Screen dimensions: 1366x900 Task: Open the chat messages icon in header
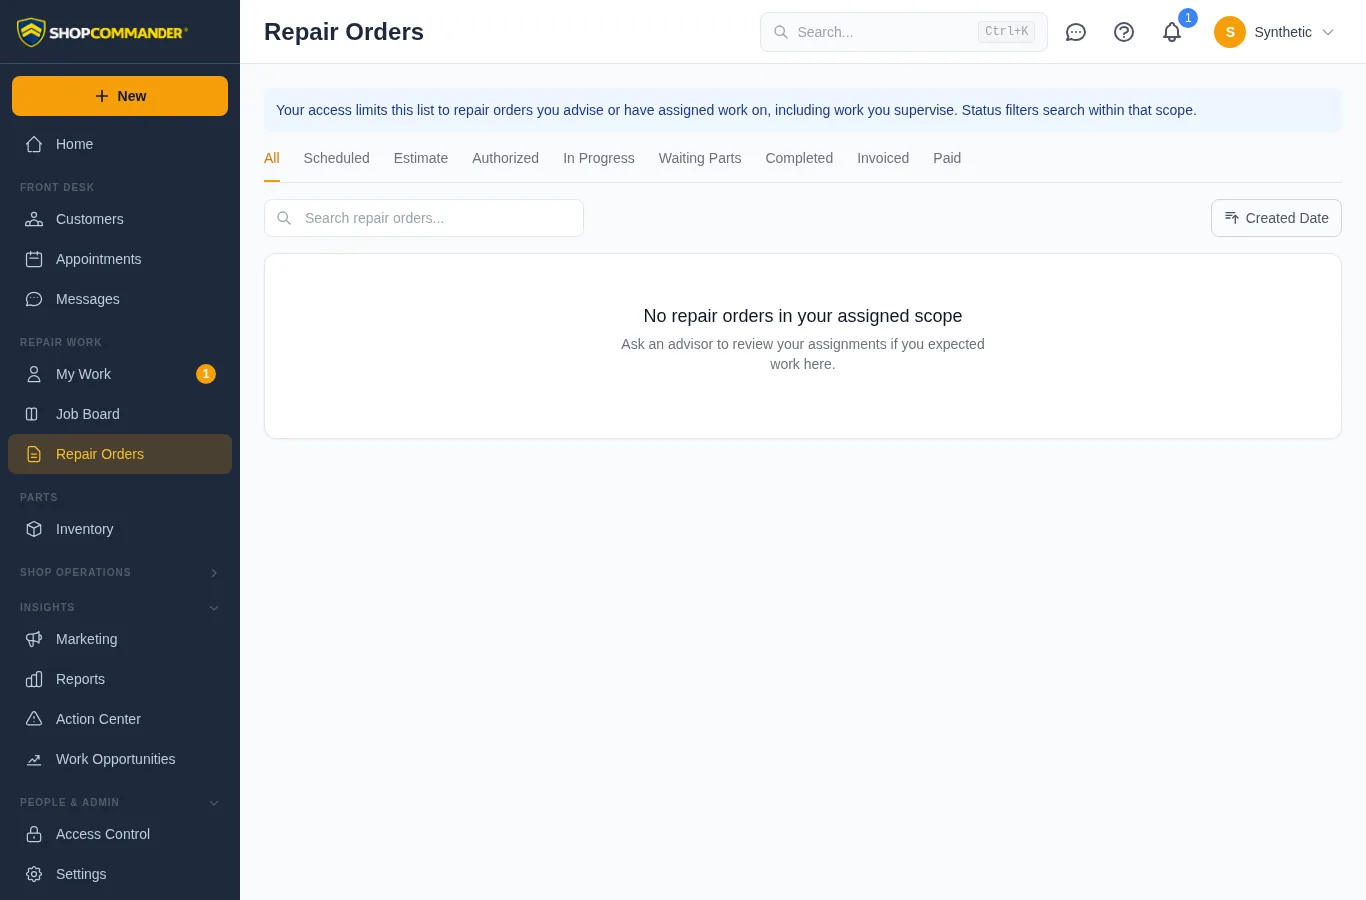(1076, 32)
